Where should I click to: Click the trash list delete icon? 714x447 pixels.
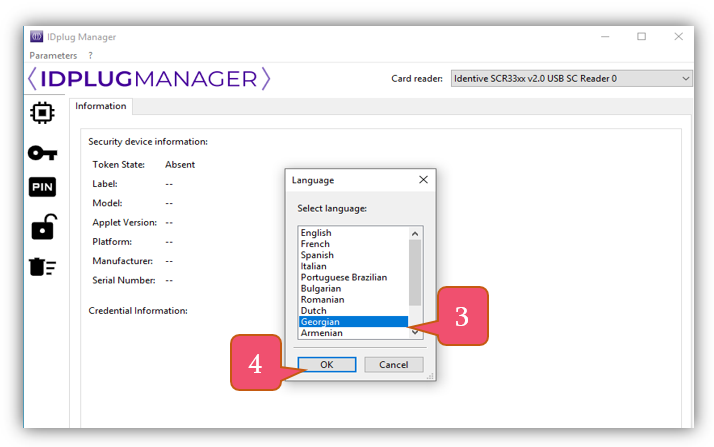[42, 266]
